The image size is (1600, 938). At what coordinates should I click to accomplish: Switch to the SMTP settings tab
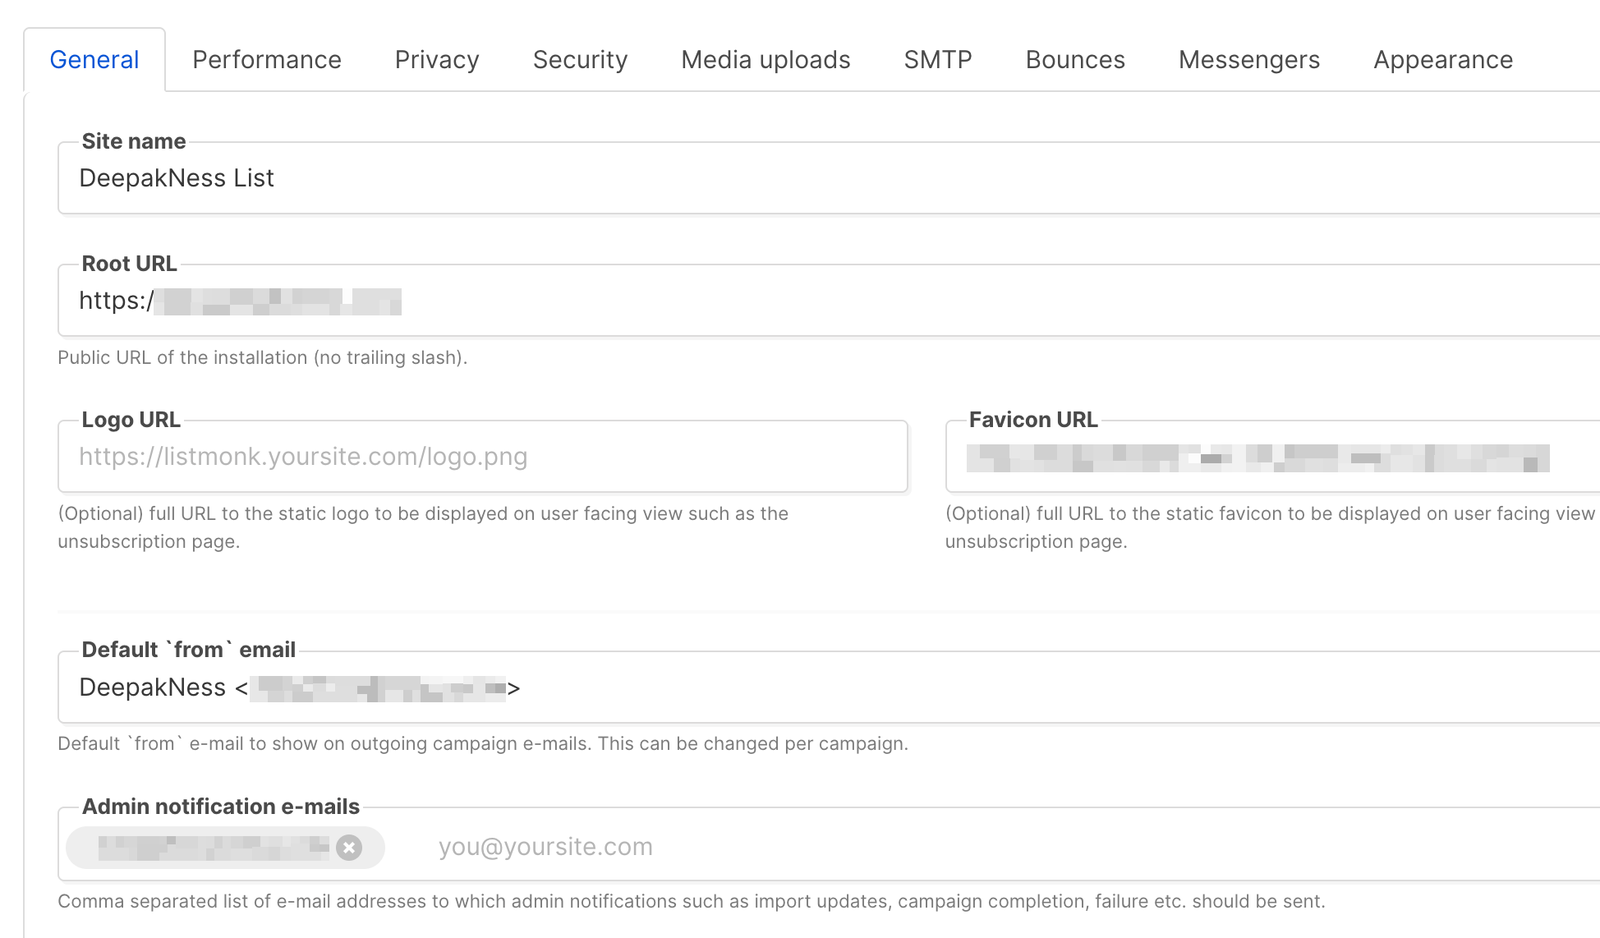tap(937, 60)
